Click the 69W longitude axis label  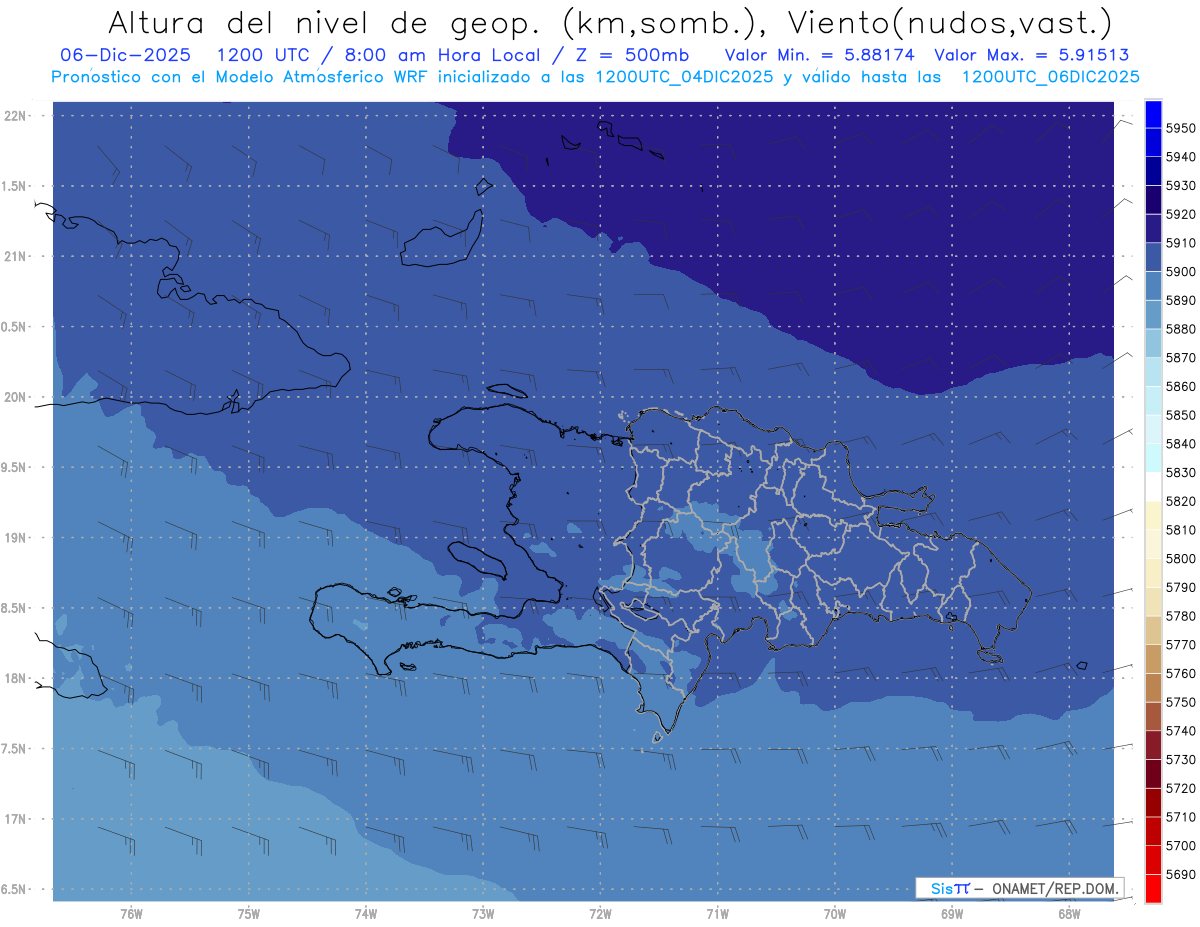click(x=951, y=913)
